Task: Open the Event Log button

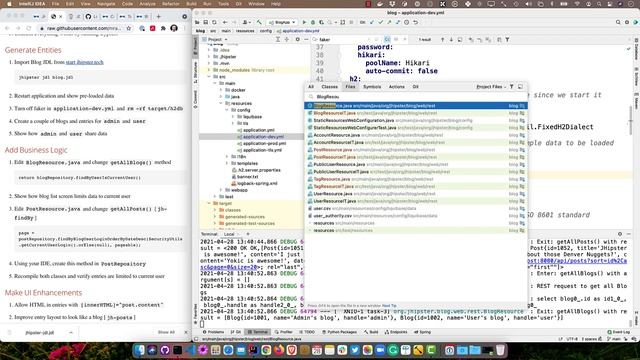Action: (618, 332)
